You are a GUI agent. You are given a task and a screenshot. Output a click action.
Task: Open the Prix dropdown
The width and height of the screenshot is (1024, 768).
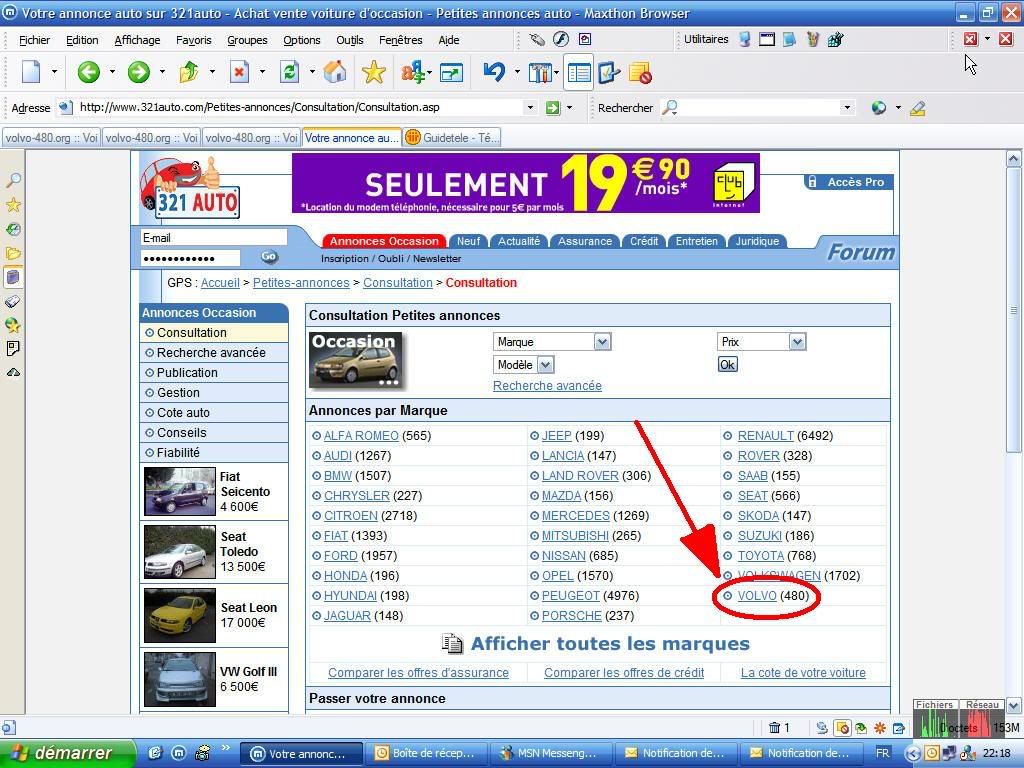click(x=761, y=342)
